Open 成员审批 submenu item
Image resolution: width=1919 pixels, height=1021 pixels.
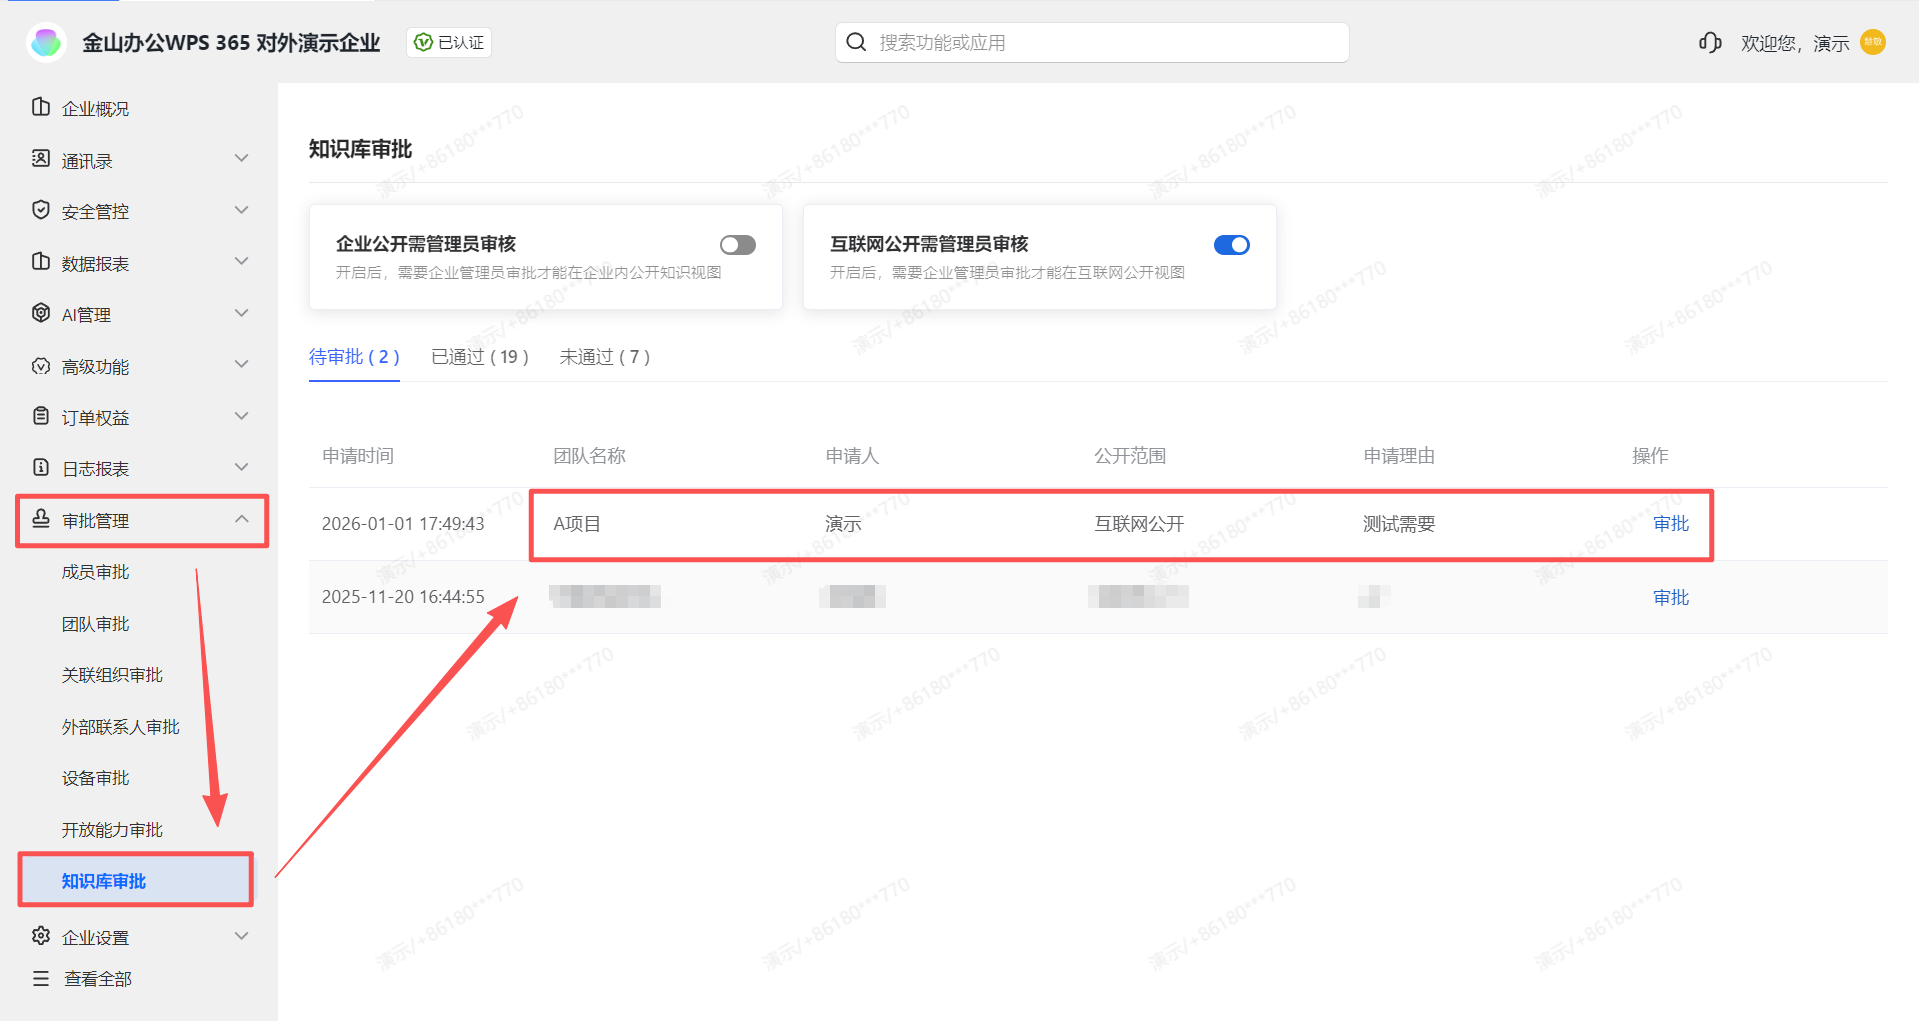(x=96, y=572)
